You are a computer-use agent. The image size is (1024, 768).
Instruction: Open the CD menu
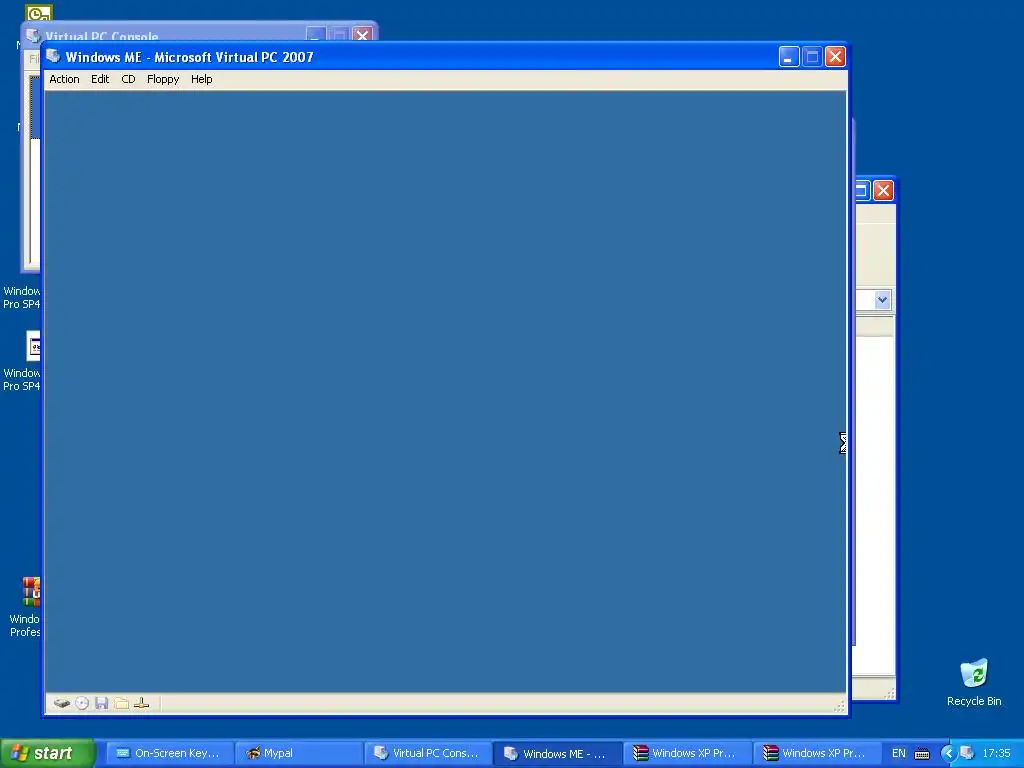[x=128, y=79]
